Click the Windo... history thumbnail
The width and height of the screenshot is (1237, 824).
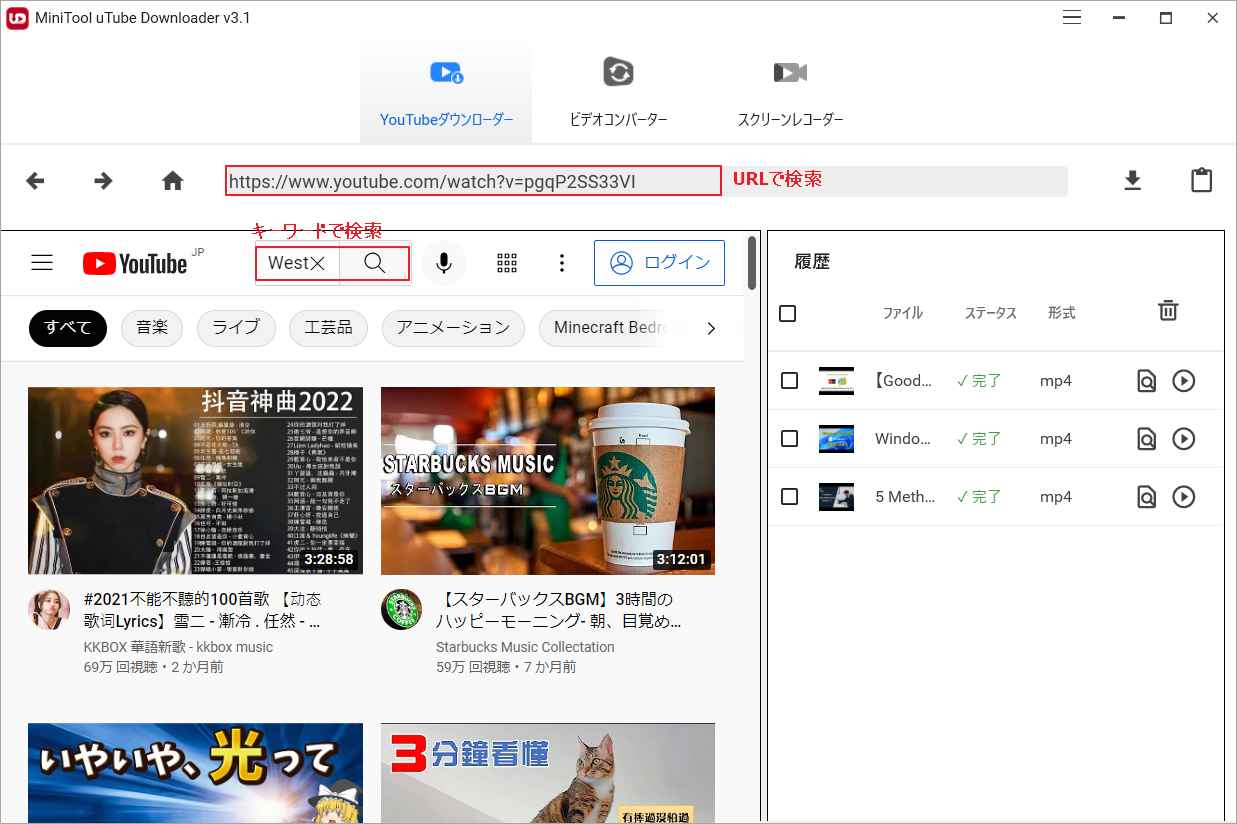[x=836, y=439]
